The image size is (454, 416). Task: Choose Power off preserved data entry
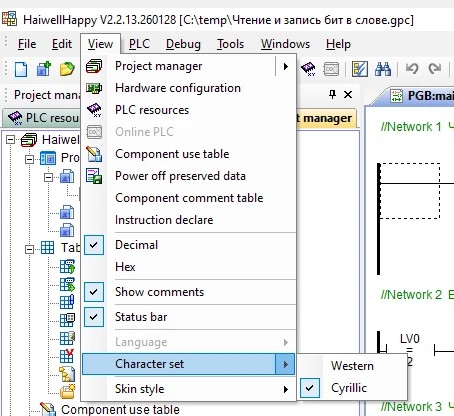(x=188, y=176)
